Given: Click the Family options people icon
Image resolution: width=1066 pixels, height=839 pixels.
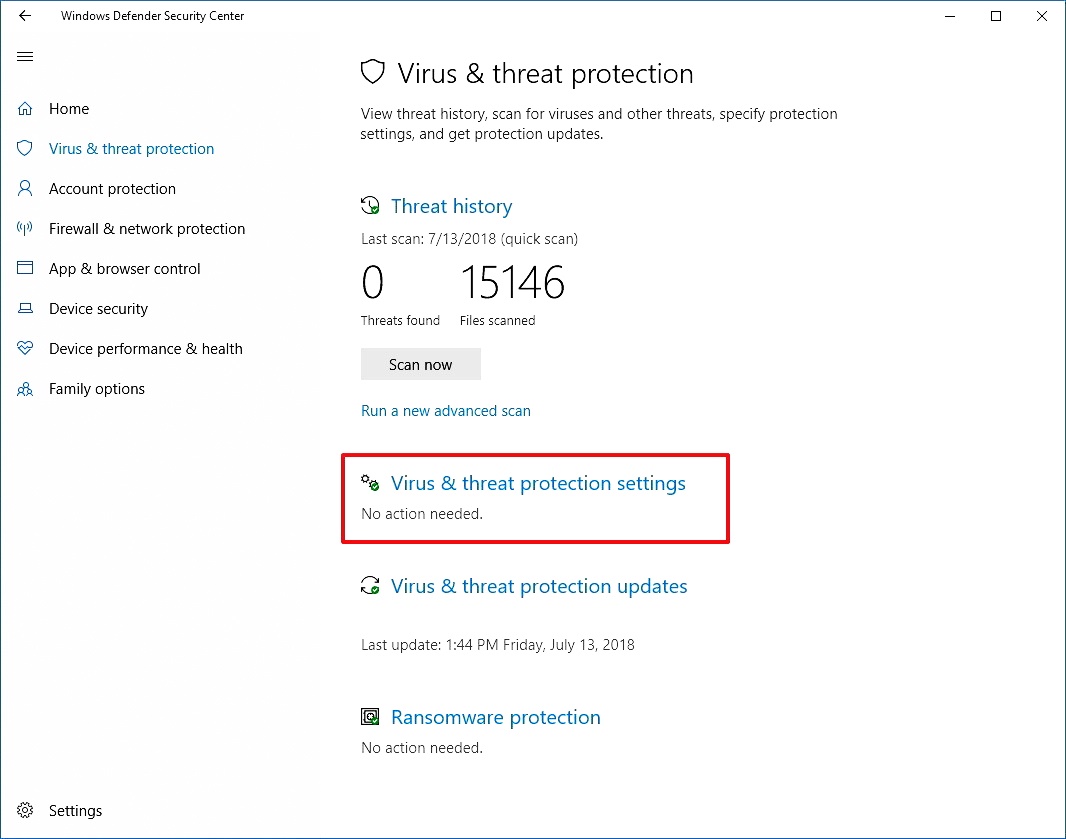Looking at the screenshot, I should tap(25, 389).
